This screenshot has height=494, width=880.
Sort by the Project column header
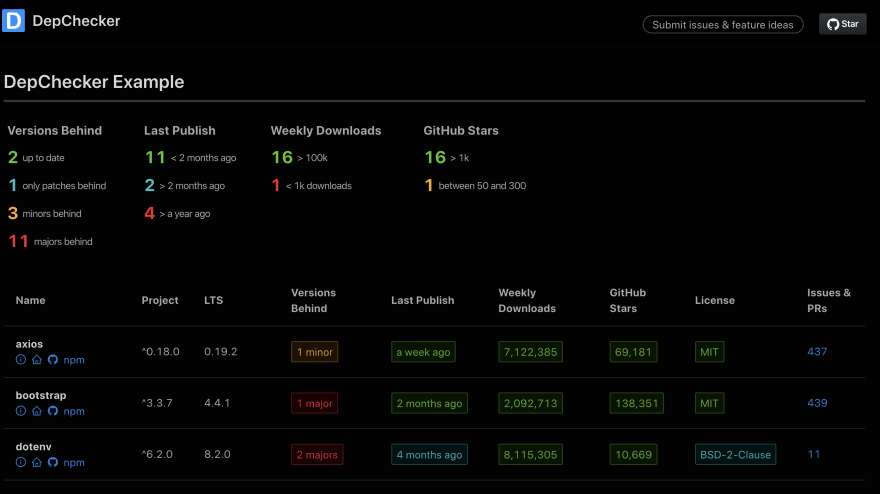[x=160, y=300]
